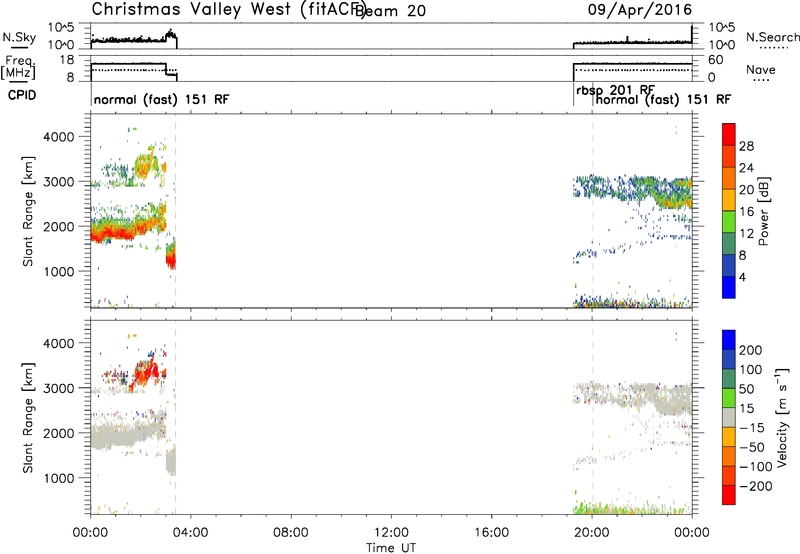The width and height of the screenshot is (800, 554).
Task: Click the '4000' tick on power panel
Action: coord(60,137)
